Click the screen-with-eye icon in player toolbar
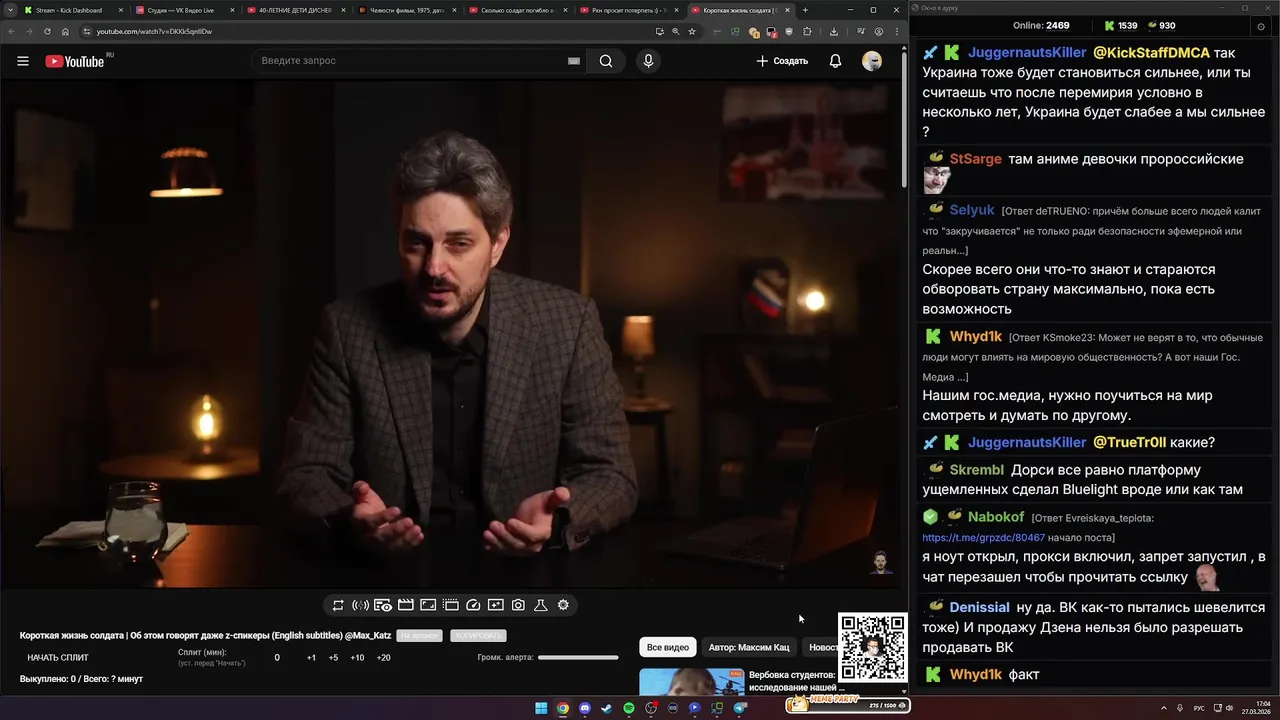Screen dimensions: 1280x720 (x=383, y=605)
